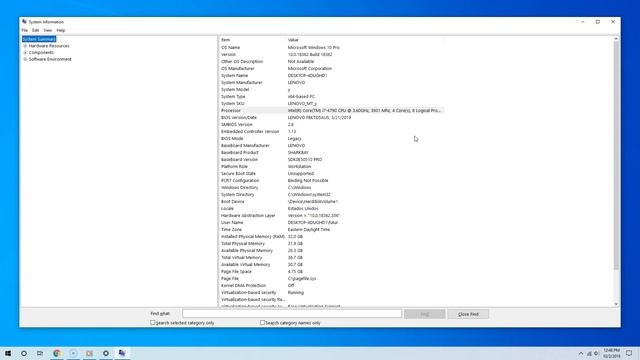Select the SMBIOS Version row
The height and width of the screenshot is (360, 640).
click(x=331, y=124)
